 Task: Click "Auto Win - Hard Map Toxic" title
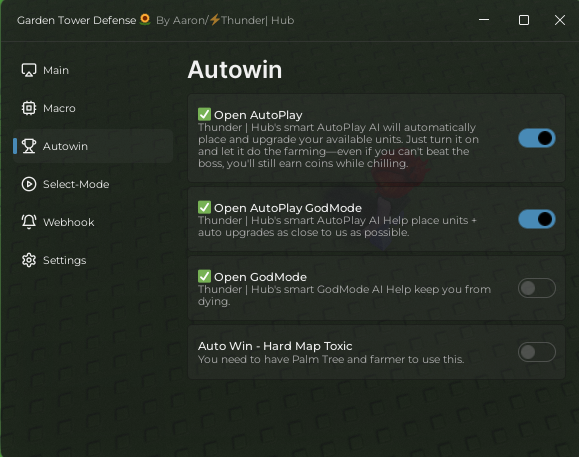(275, 346)
